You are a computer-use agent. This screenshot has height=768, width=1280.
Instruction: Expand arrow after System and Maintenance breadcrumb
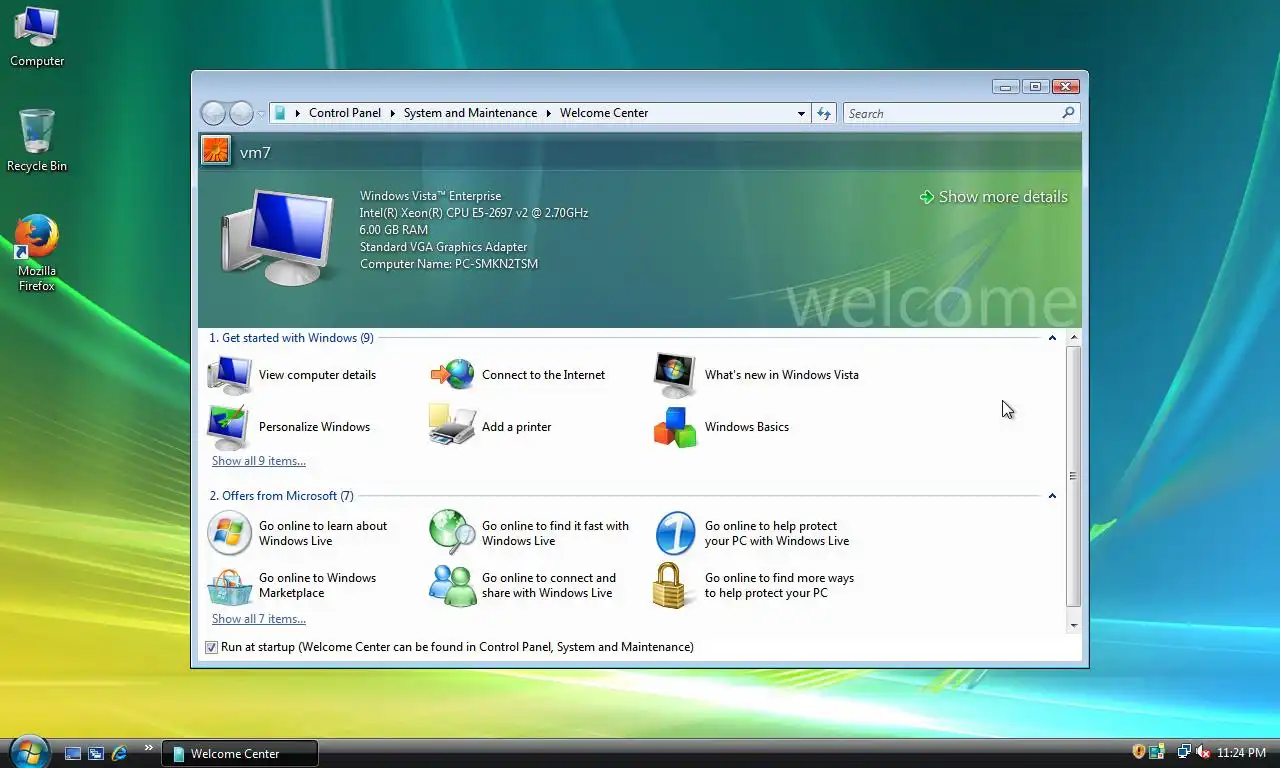coord(548,113)
